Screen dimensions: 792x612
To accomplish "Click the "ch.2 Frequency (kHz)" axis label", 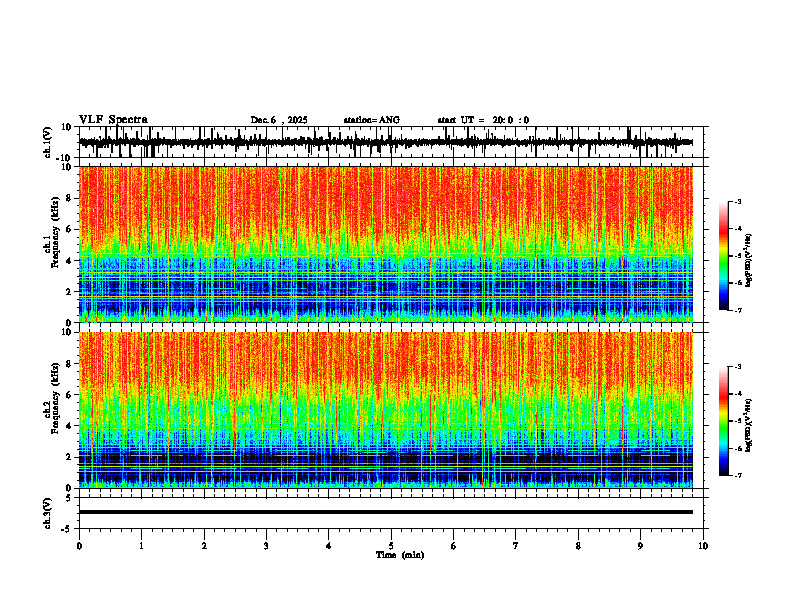I will click(52, 398).
